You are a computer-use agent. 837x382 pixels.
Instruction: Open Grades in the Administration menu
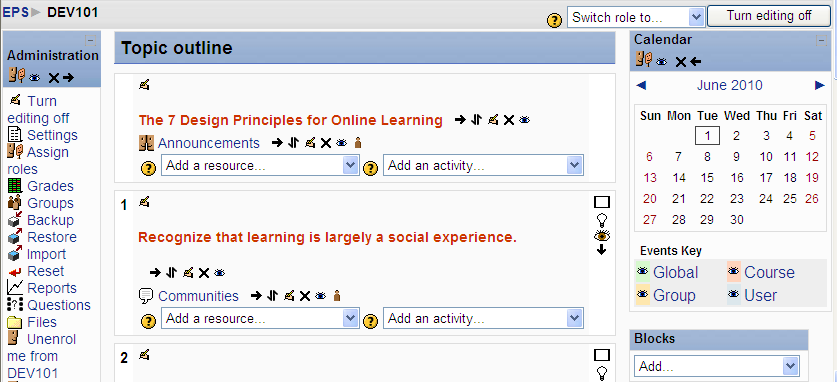coord(50,186)
